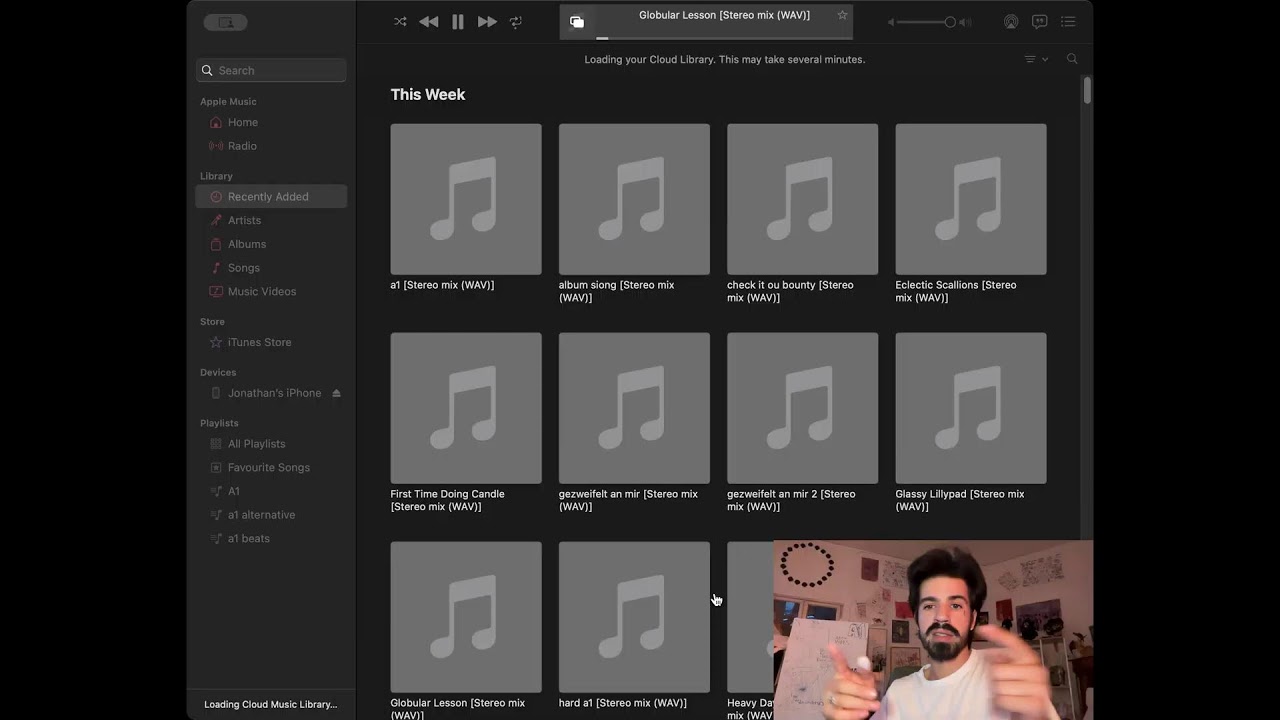Screen dimensions: 1280x720
Task: Show the lyrics panel
Action: pyautogui.click(x=1040, y=22)
